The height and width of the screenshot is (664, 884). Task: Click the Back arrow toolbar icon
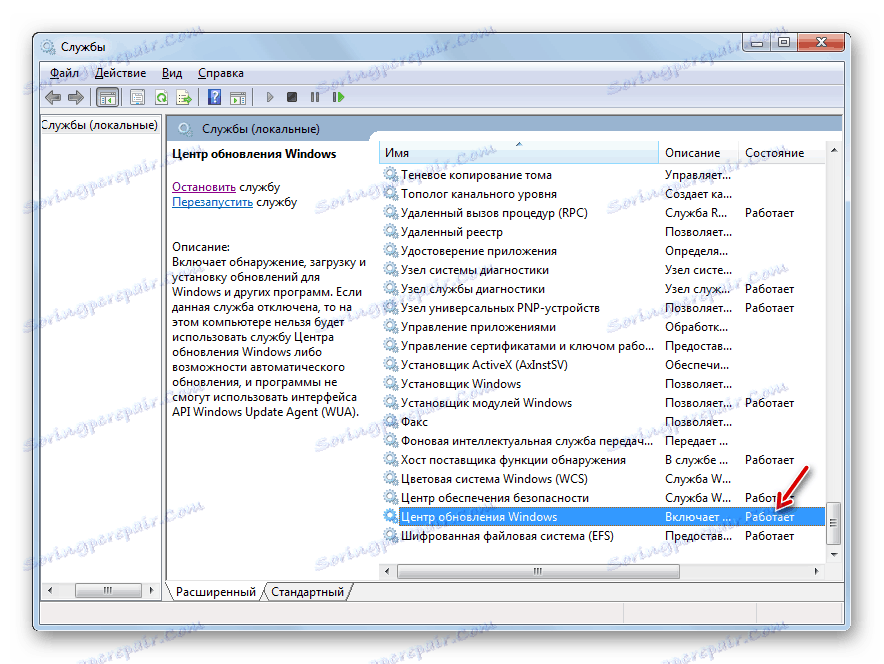(x=53, y=98)
